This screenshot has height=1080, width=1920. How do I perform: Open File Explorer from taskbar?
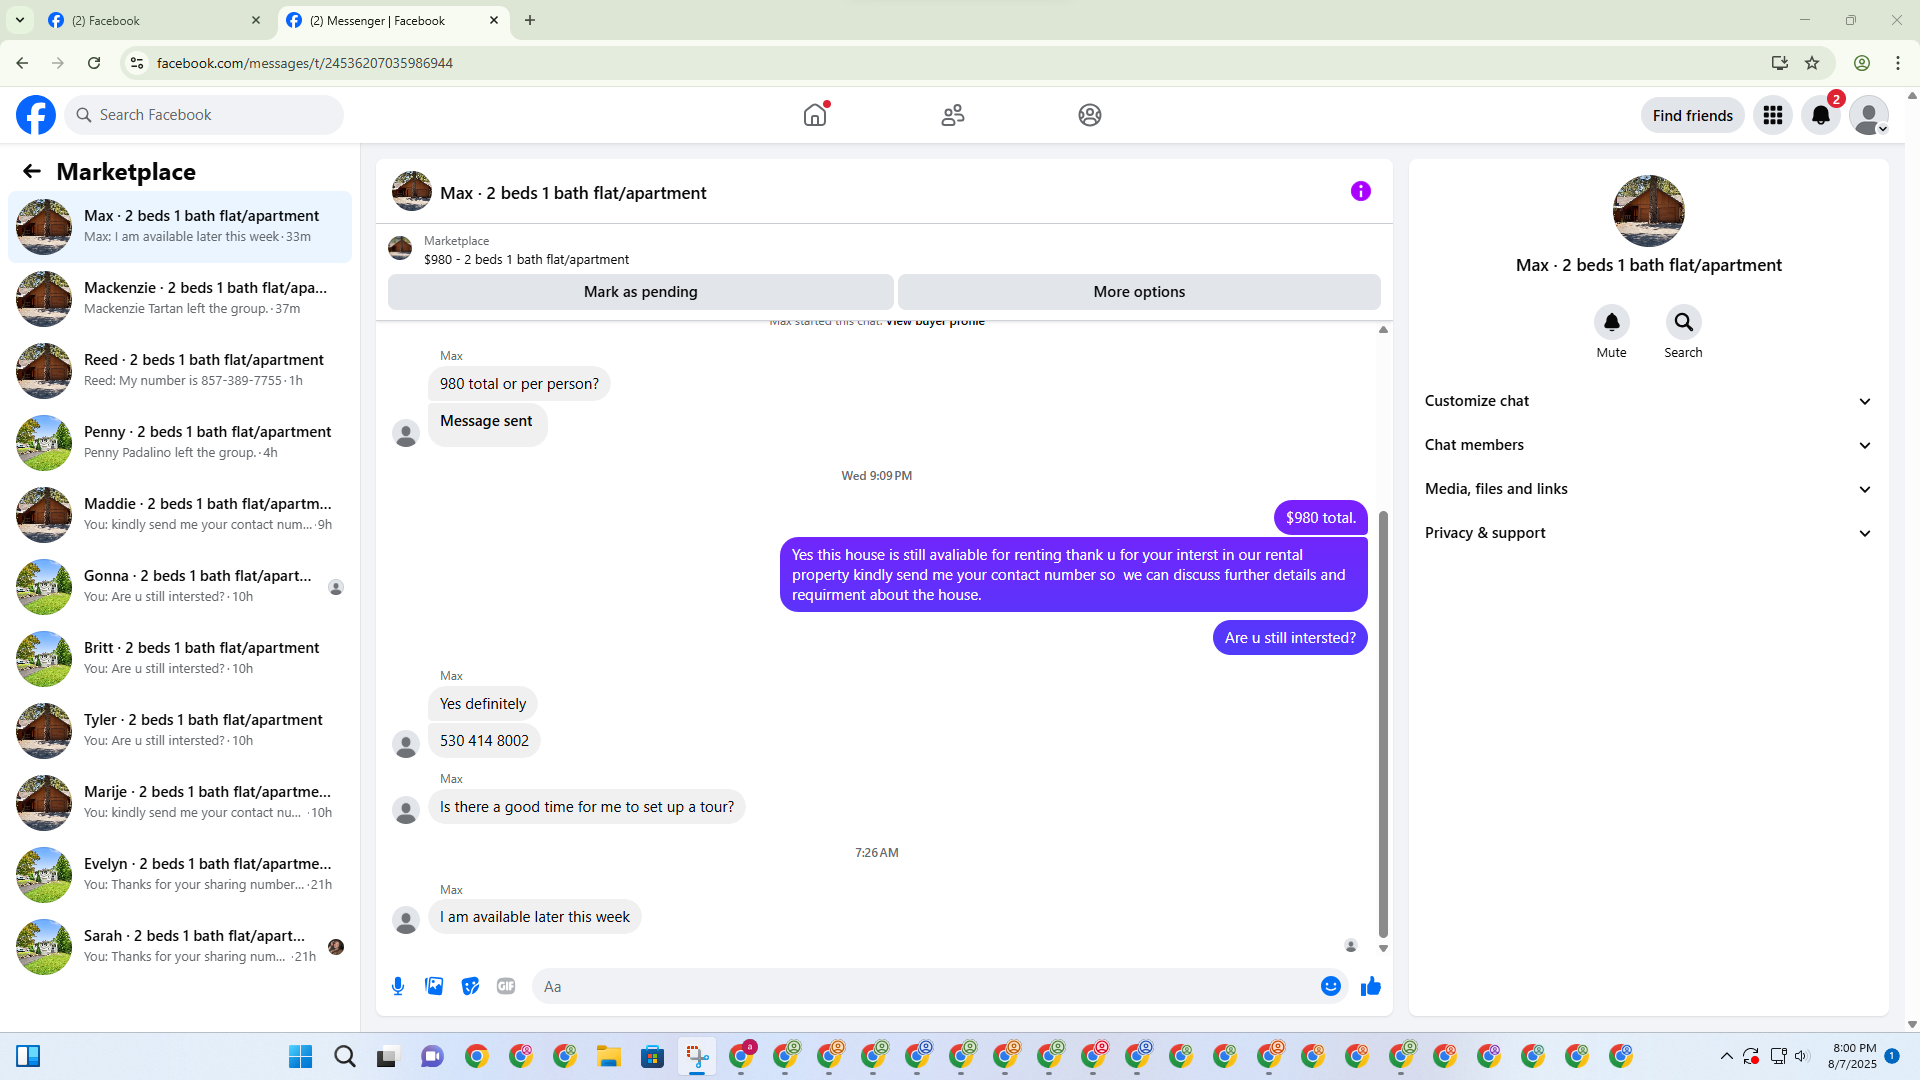[x=608, y=1056]
